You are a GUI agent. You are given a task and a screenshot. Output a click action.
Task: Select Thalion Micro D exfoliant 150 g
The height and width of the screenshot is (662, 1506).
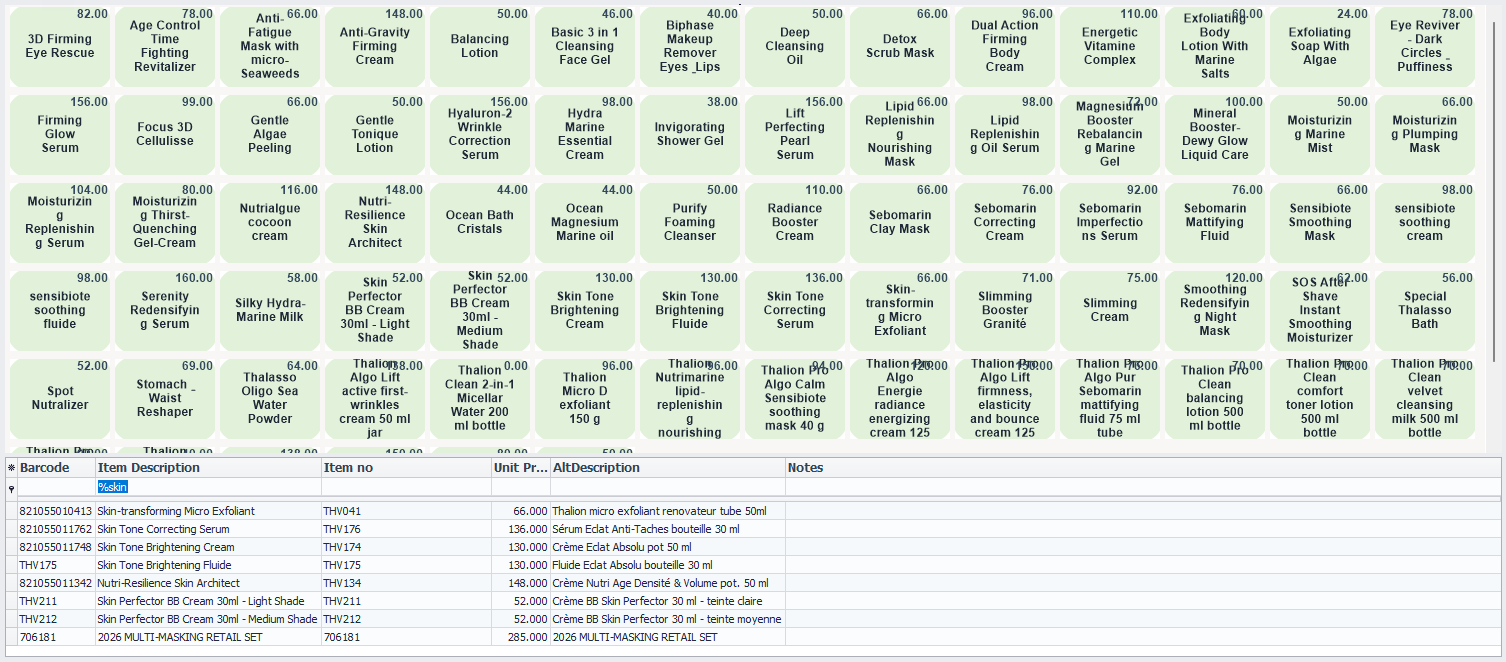pos(585,399)
